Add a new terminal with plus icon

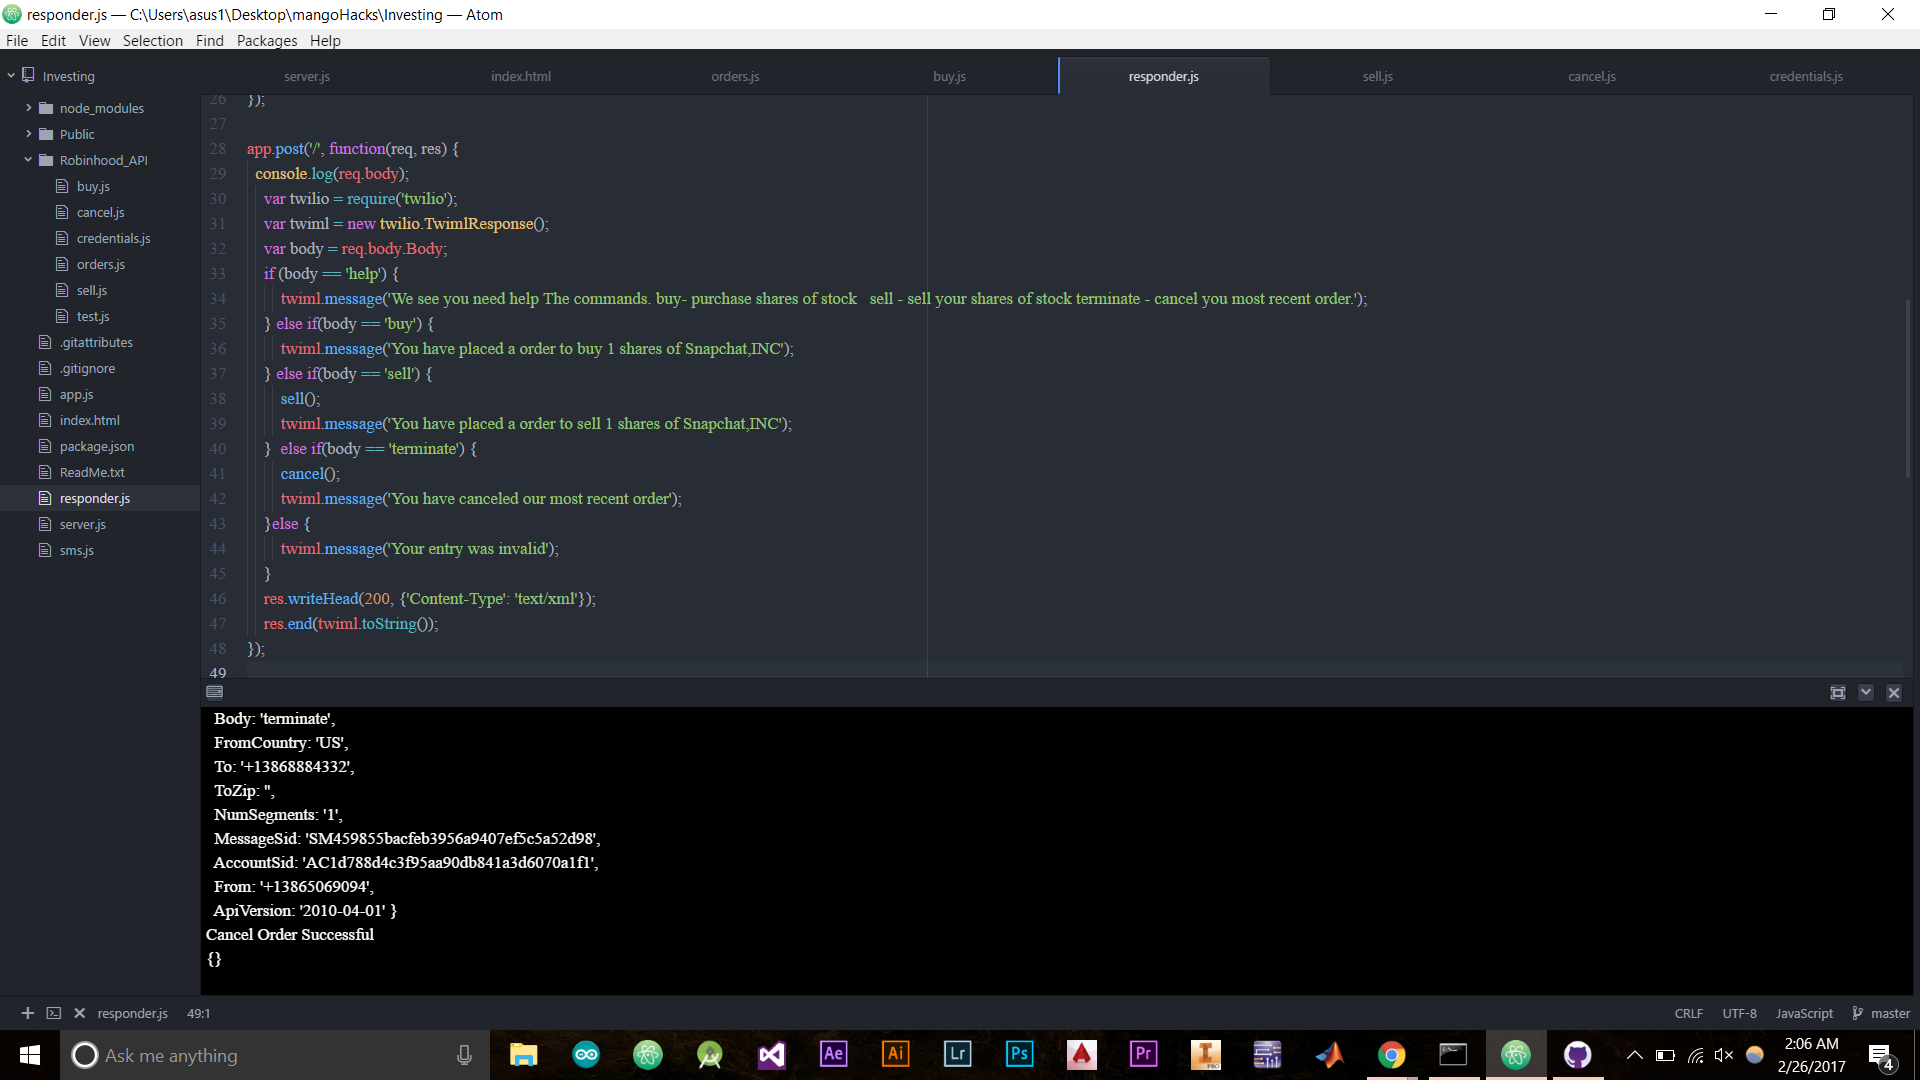(x=27, y=1013)
